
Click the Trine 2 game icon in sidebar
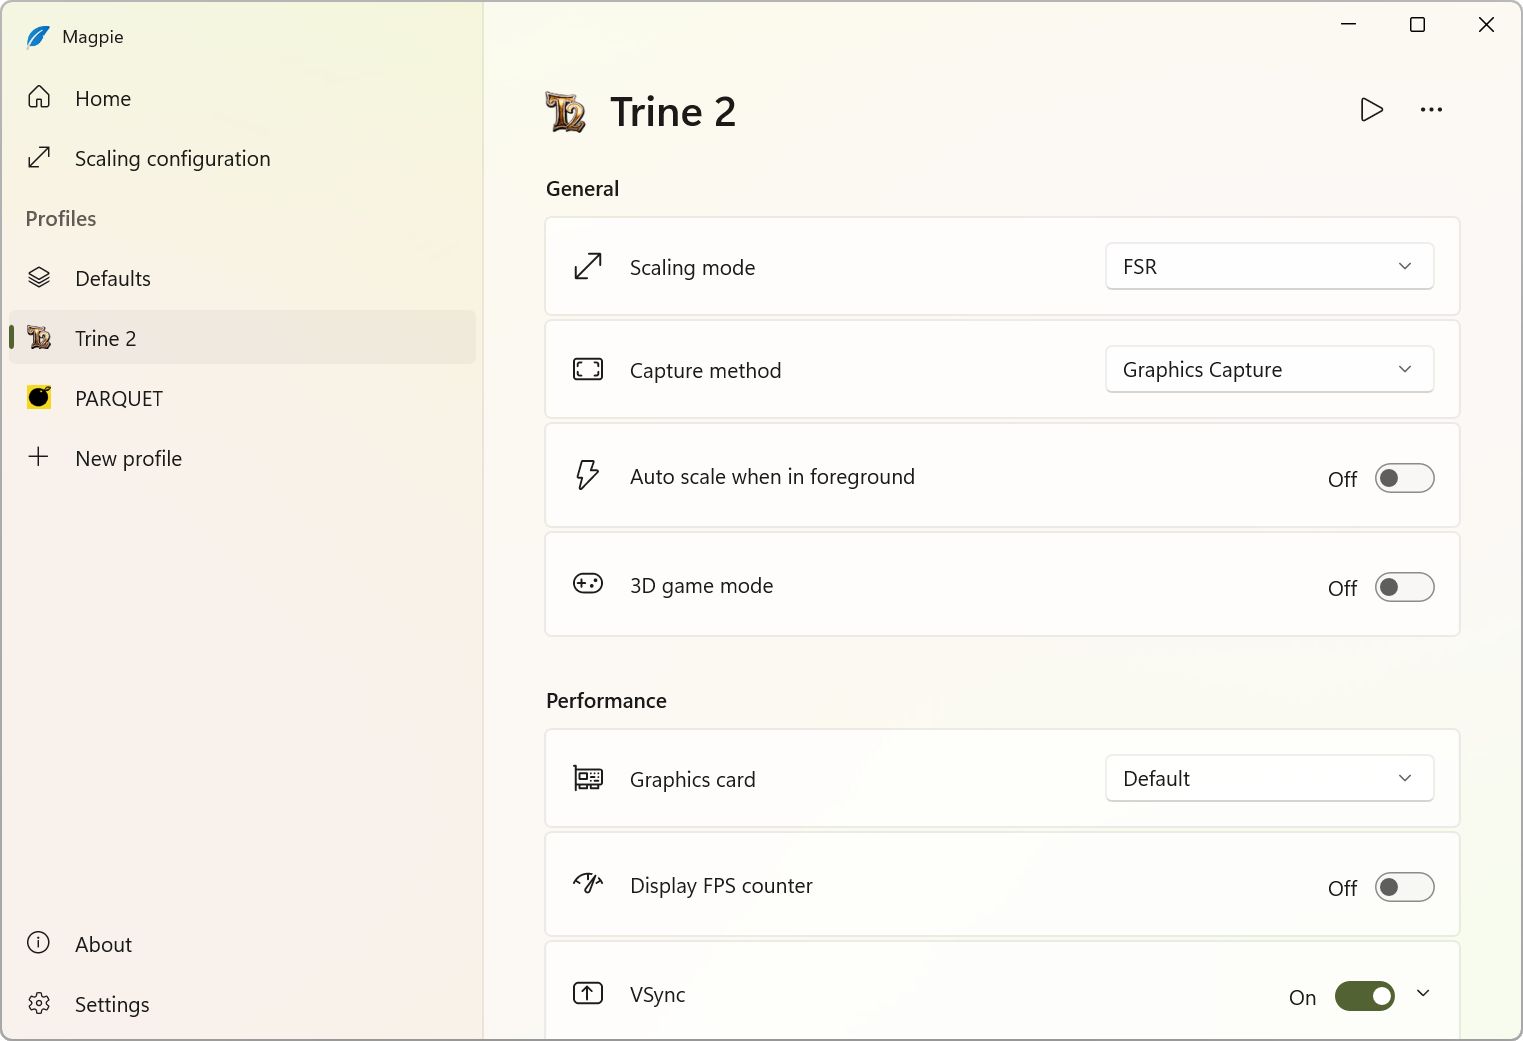point(39,338)
